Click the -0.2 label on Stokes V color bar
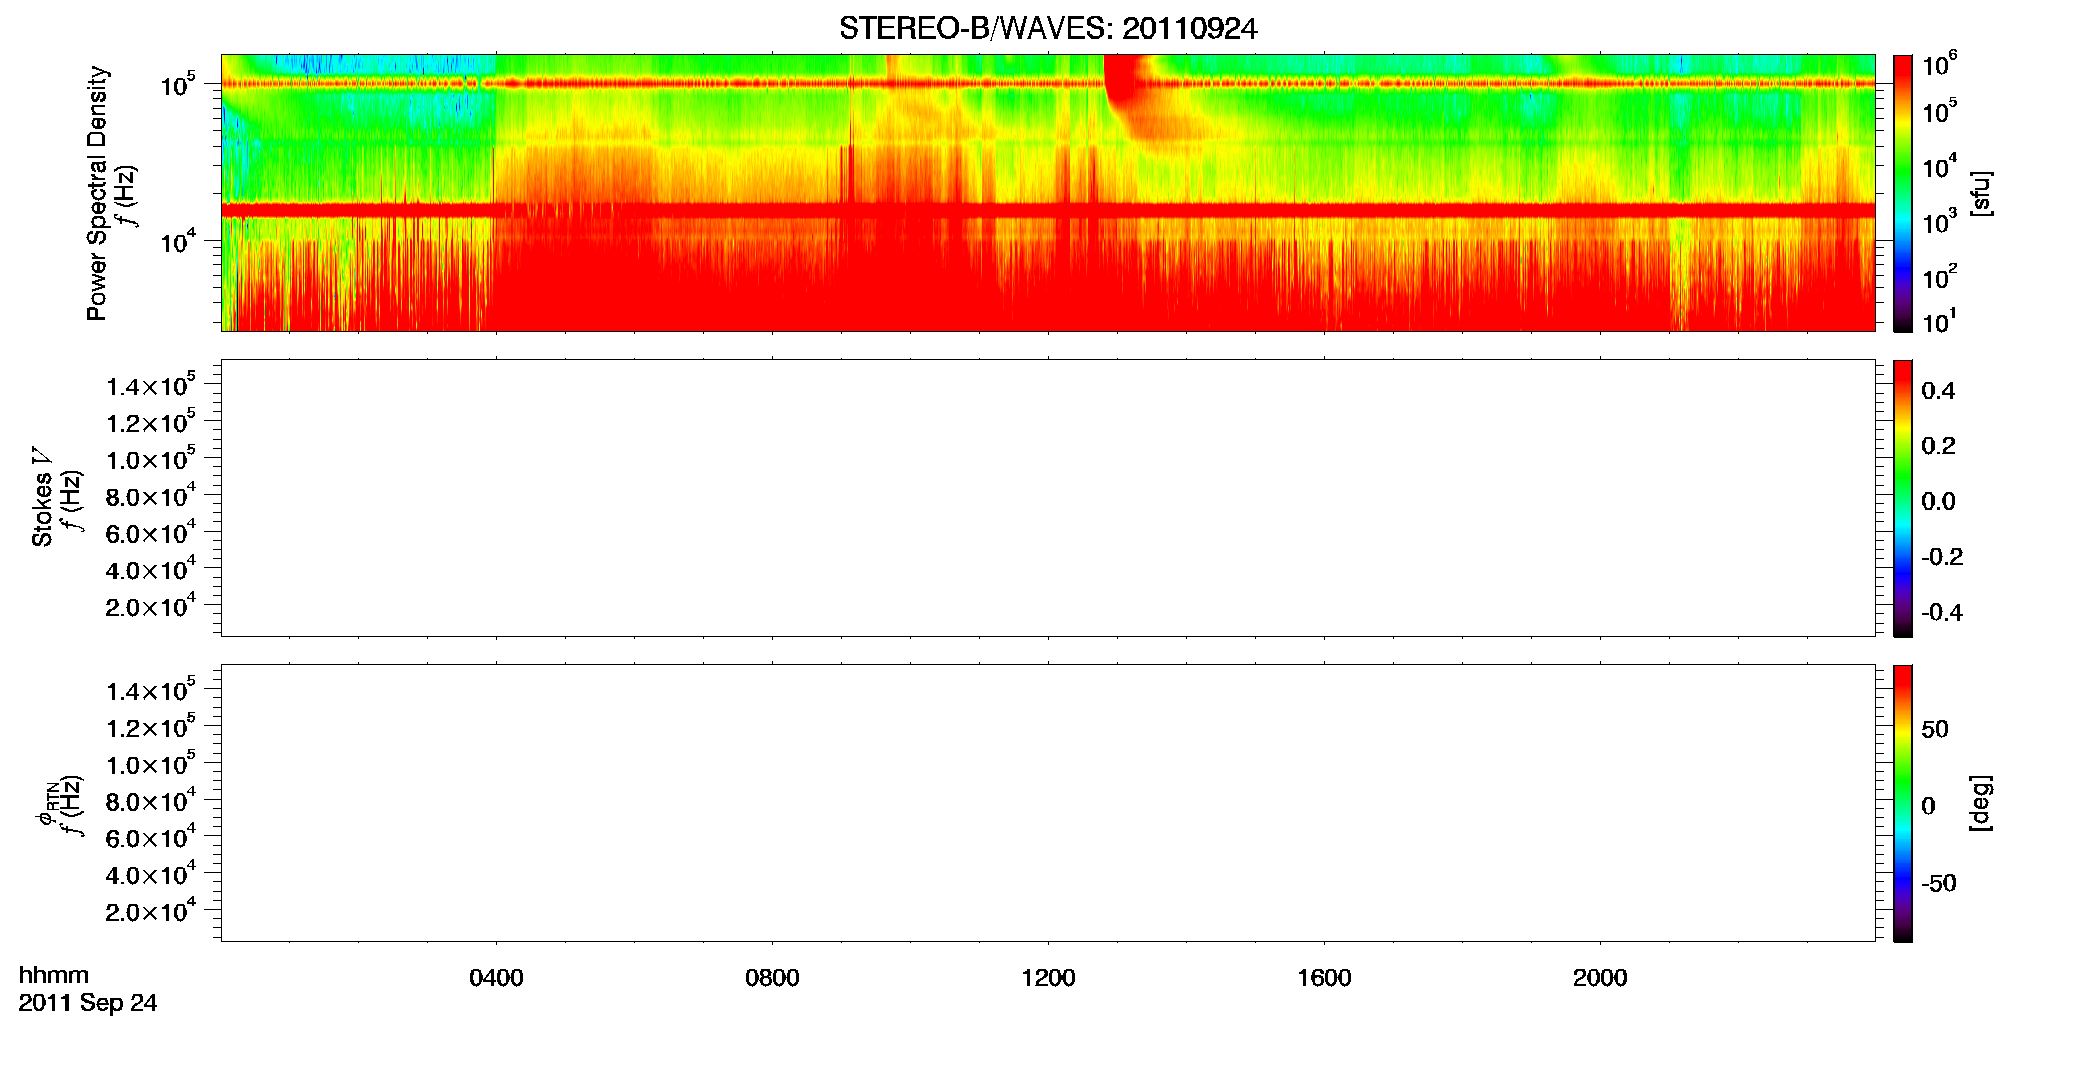2096x1080 pixels. 1942,557
